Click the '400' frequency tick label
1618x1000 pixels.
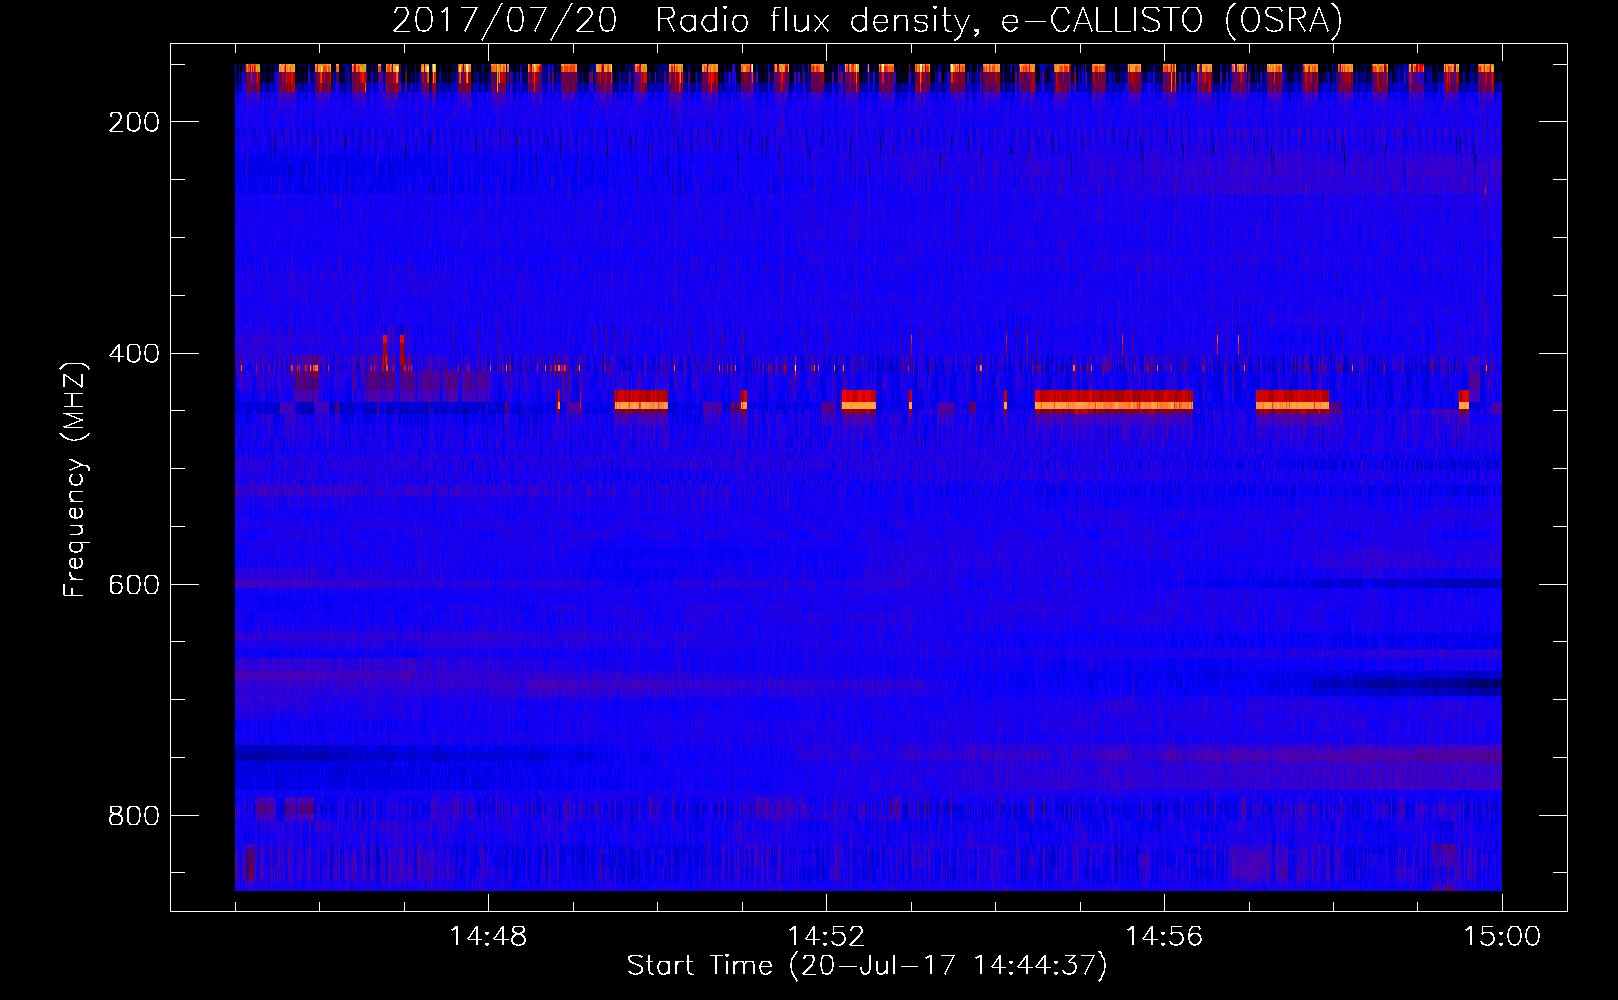133,354
